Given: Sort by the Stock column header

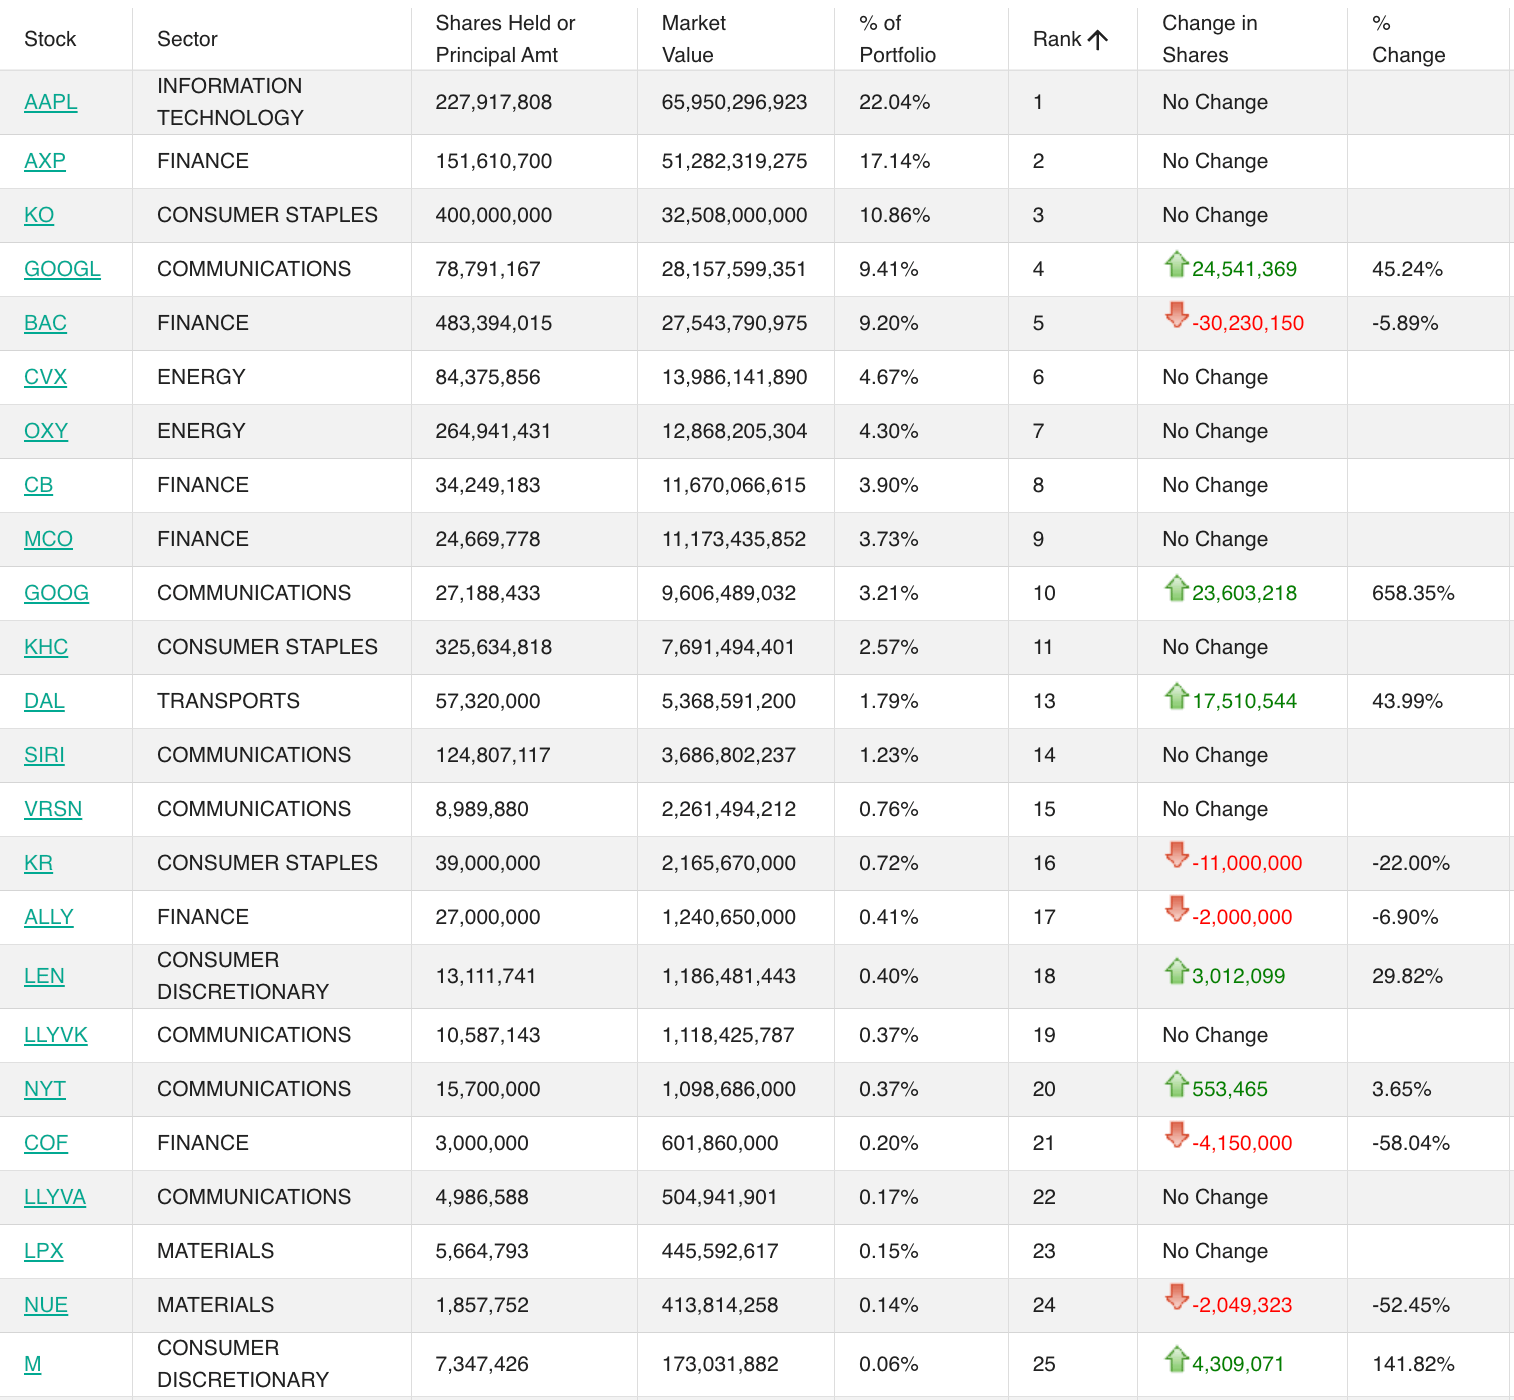Looking at the screenshot, I should [50, 39].
